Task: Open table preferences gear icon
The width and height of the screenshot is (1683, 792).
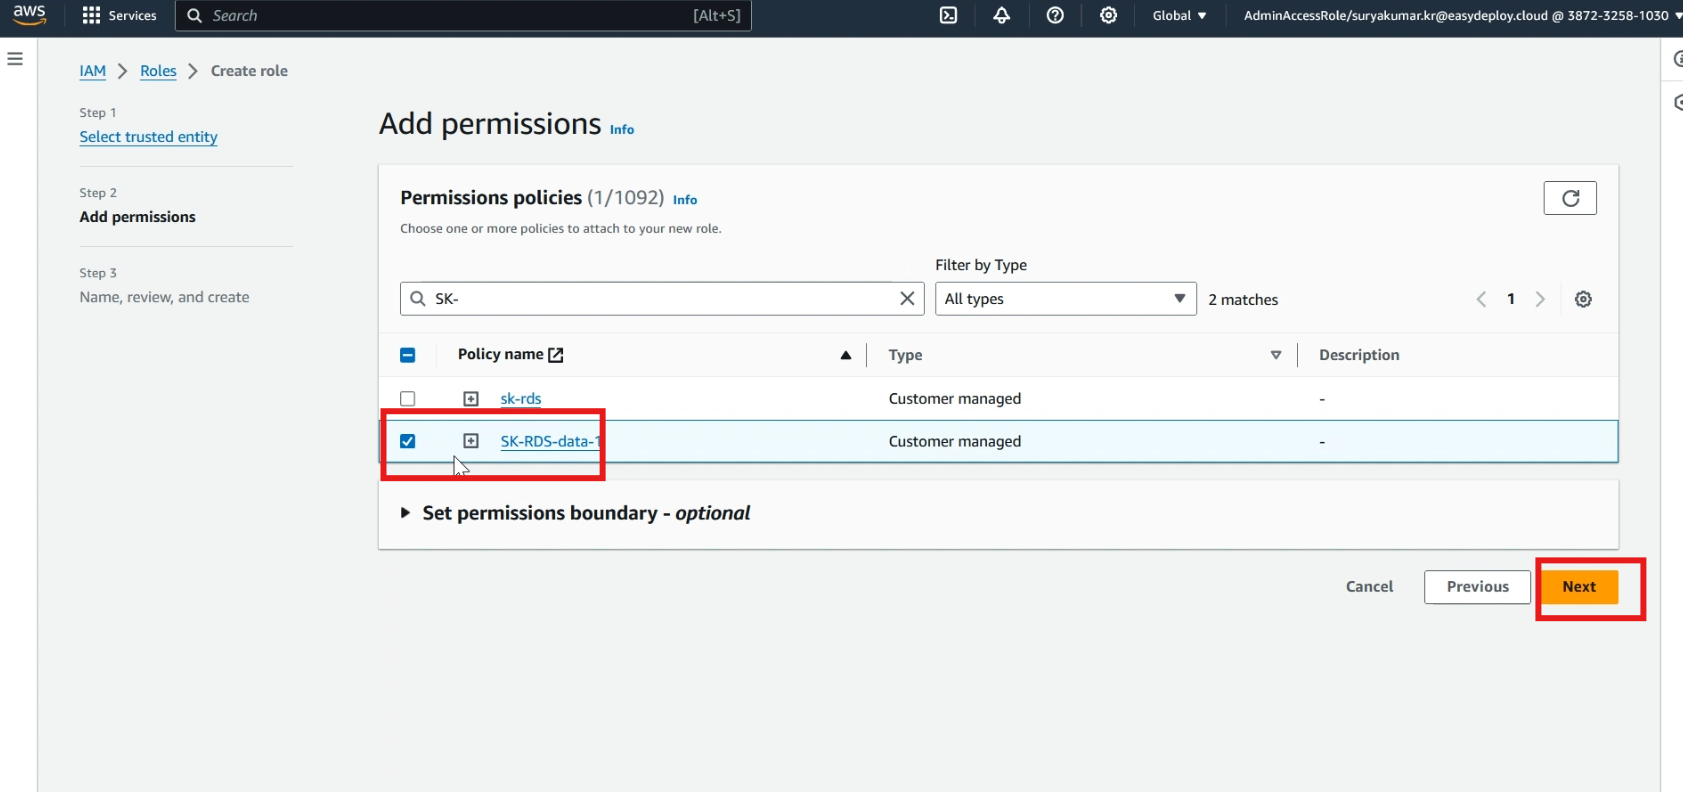Action: click(x=1583, y=299)
